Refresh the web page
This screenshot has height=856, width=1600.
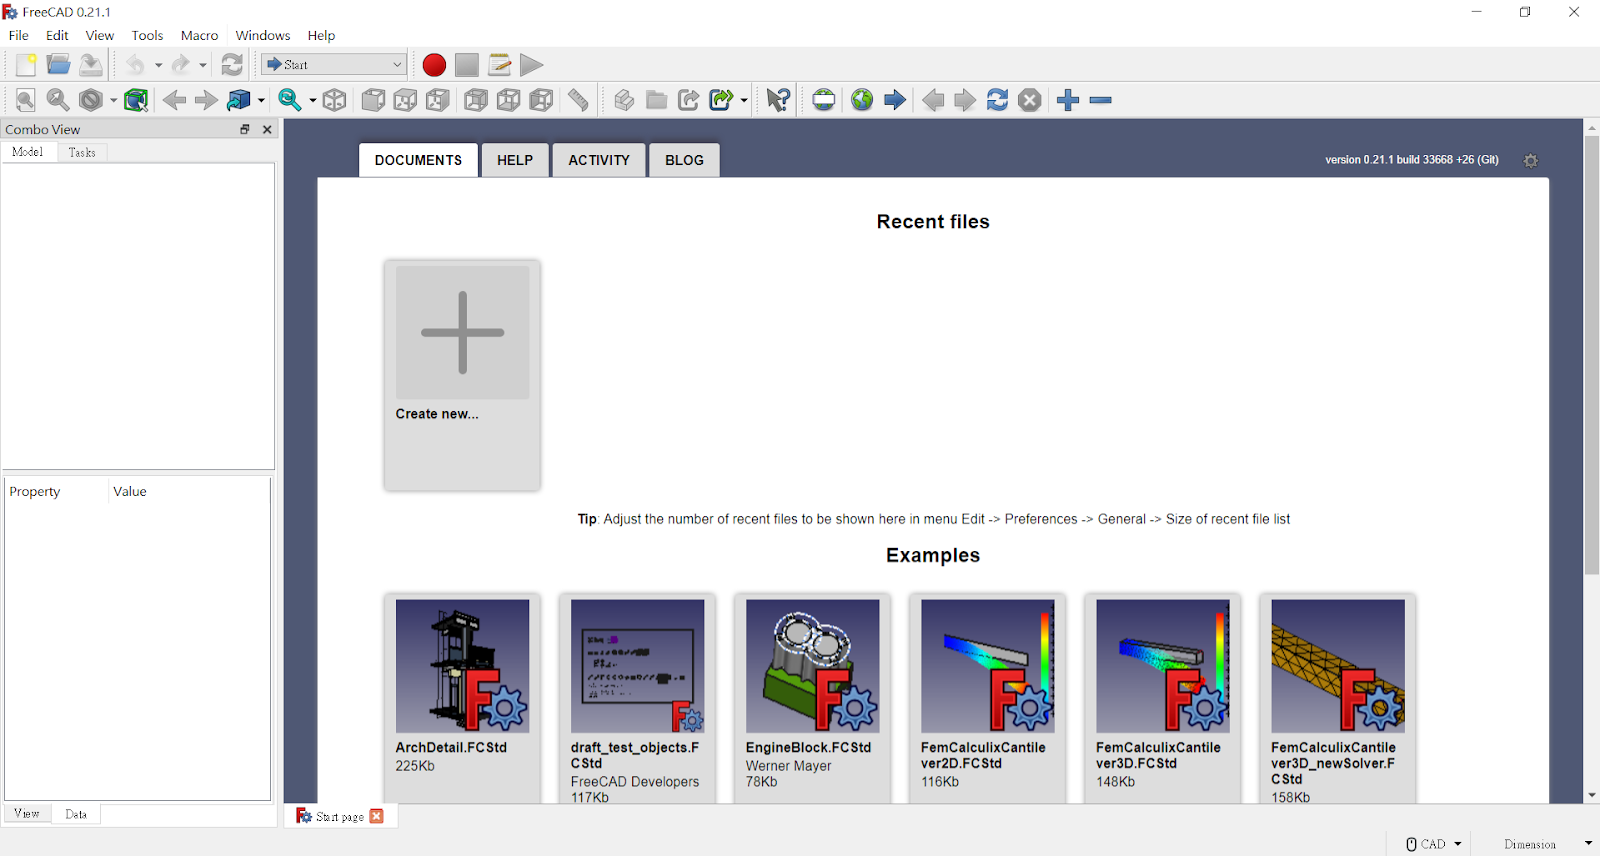tap(997, 100)
